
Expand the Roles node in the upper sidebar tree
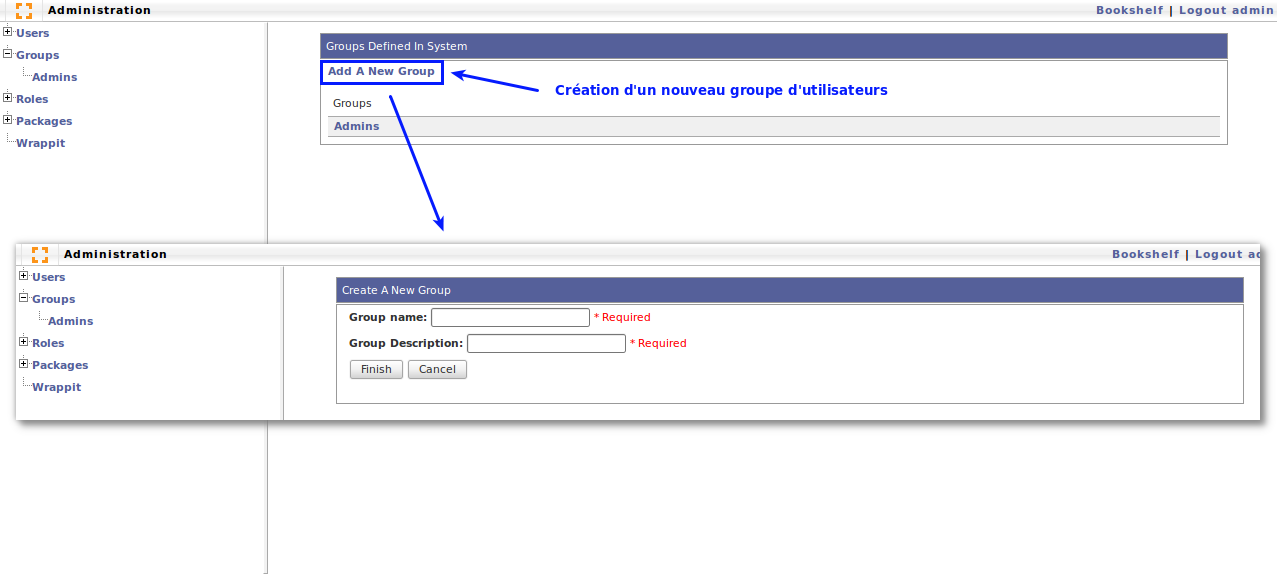pyautogui.click(x=8, y=98)
